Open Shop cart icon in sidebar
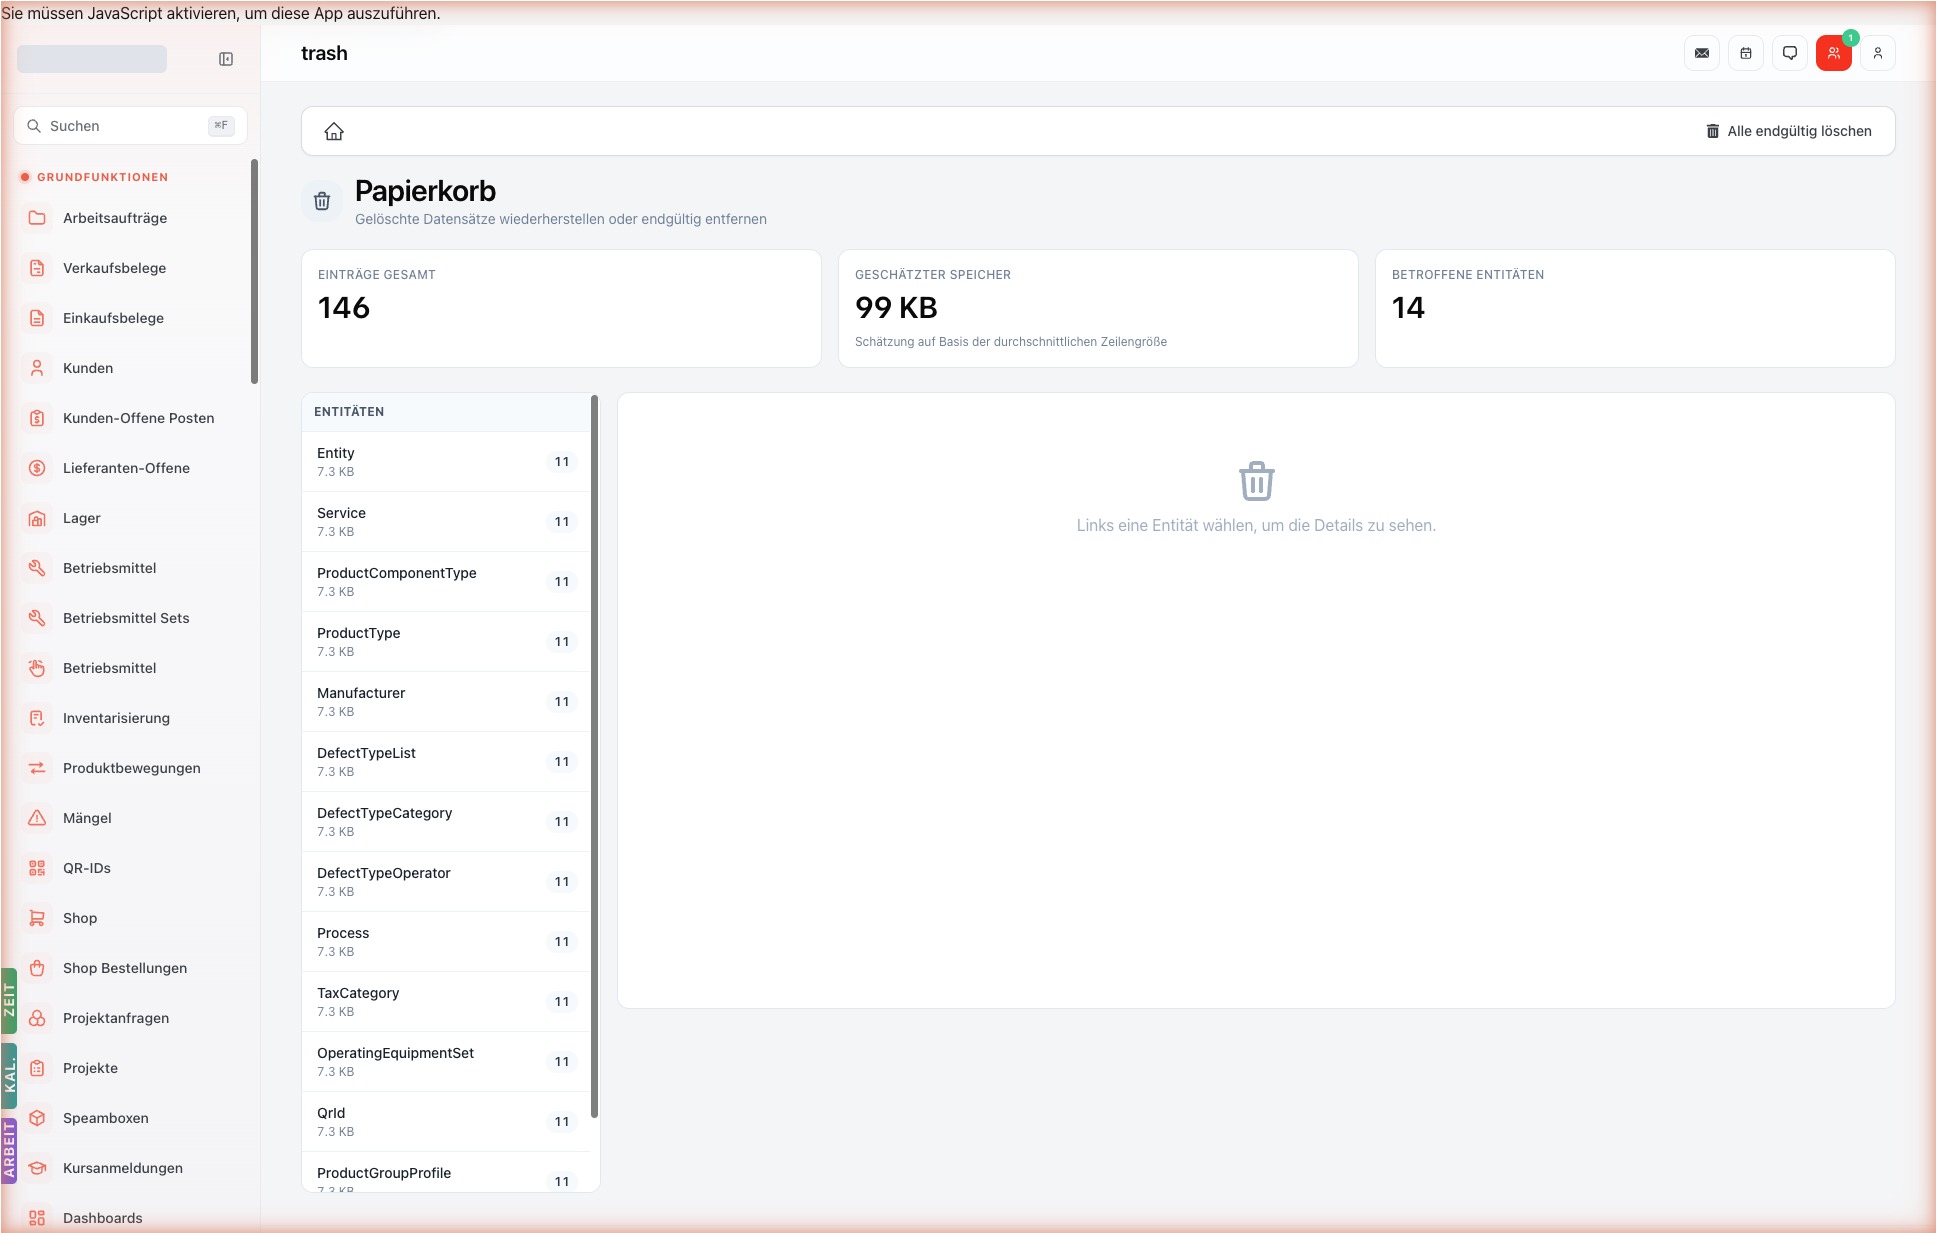 tap(37, 918)
